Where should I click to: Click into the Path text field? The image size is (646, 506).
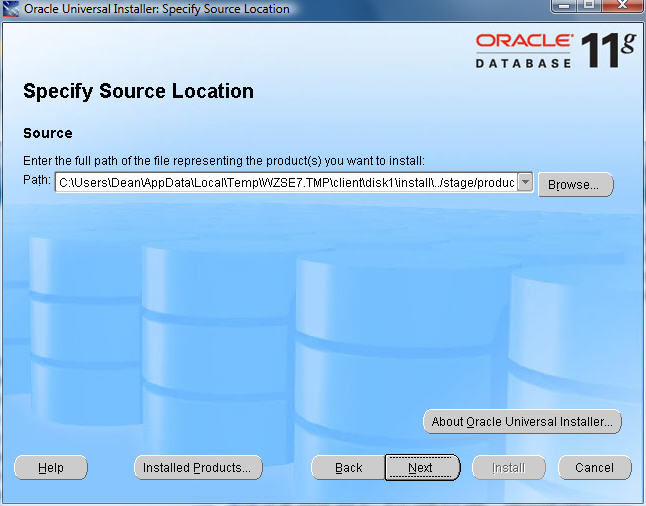point(286,183)
